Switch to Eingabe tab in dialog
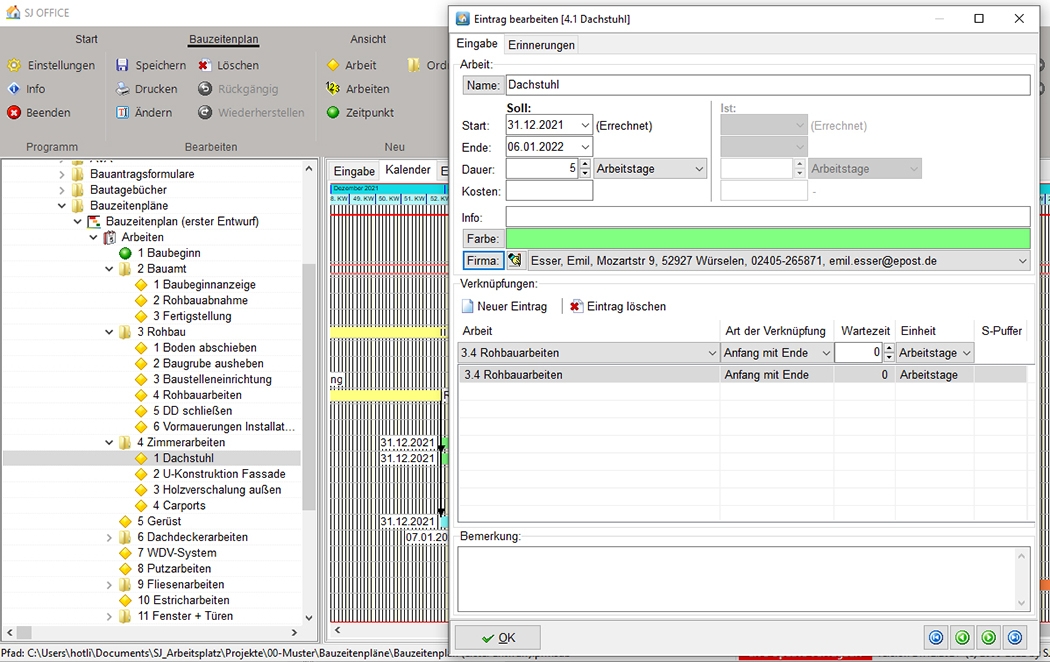 coord(477,44)
